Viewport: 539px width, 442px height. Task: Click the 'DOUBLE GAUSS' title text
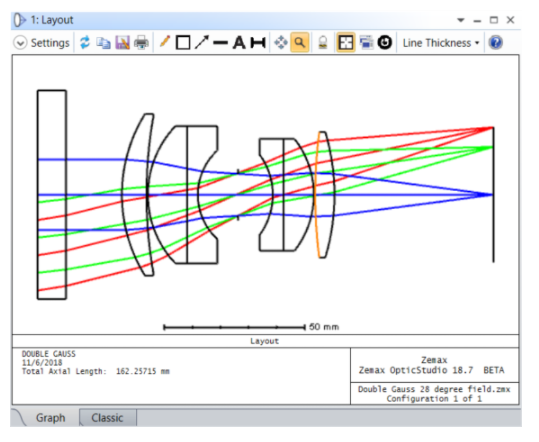point(48,354)
